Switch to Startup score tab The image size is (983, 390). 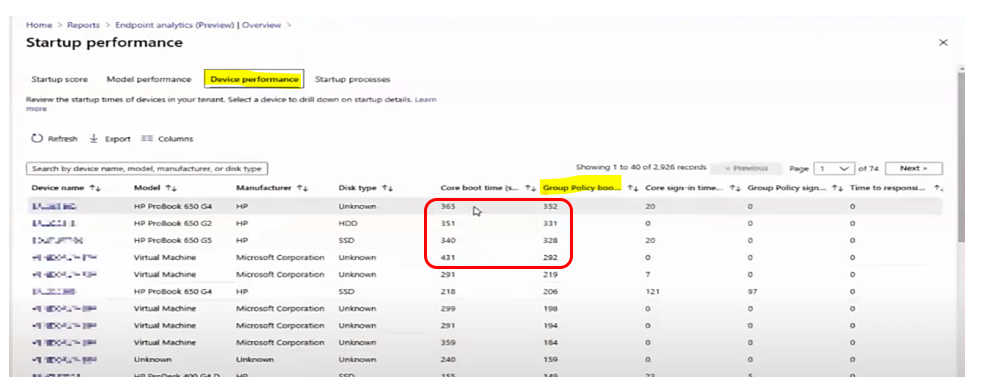(60, 80)
